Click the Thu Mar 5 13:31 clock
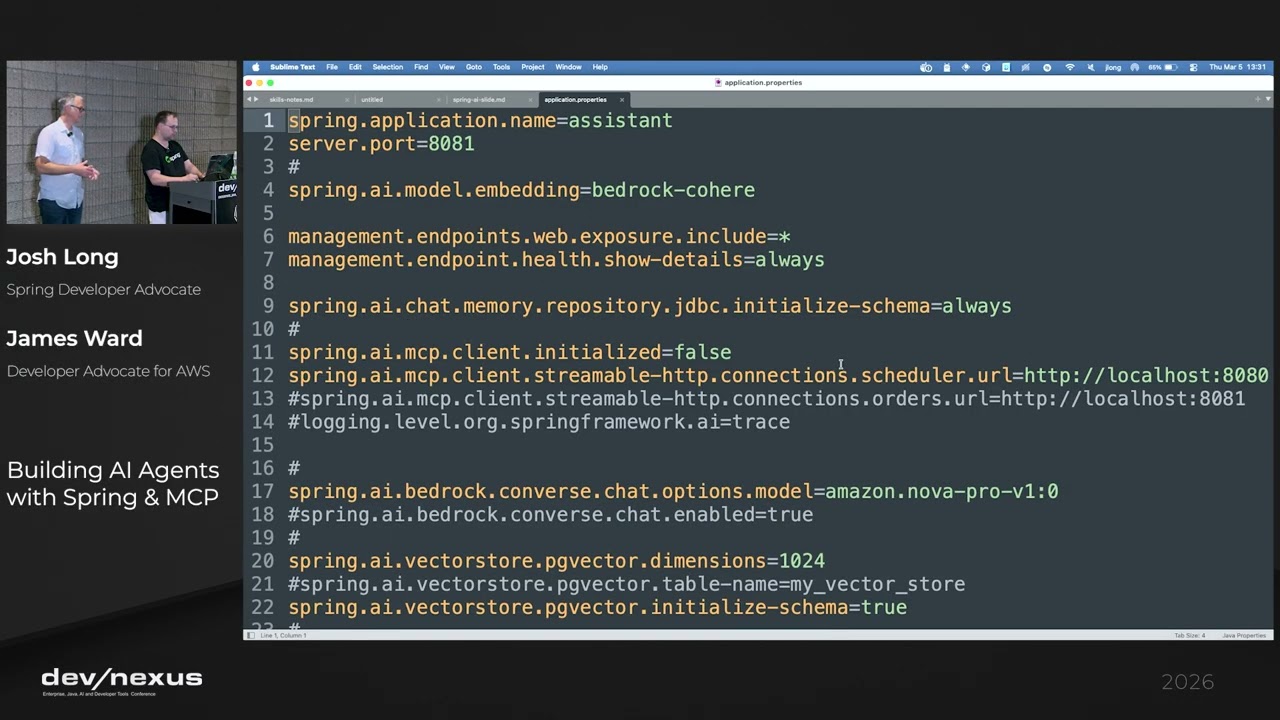The width and height of the screenshot is (1280, 720). point(1237,67)
